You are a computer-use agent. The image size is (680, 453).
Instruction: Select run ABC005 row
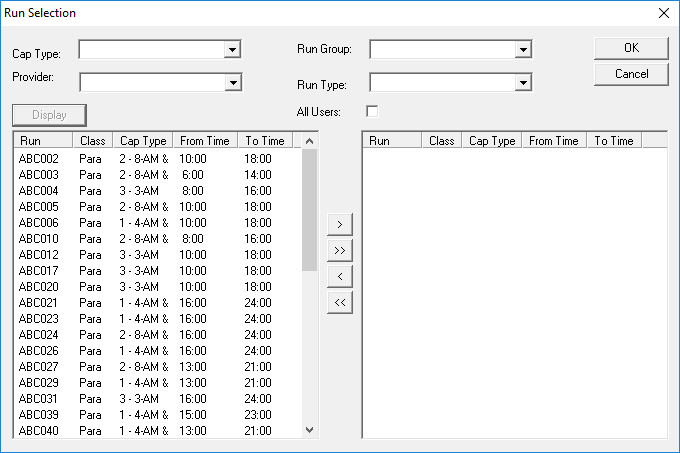click(158, 207)
